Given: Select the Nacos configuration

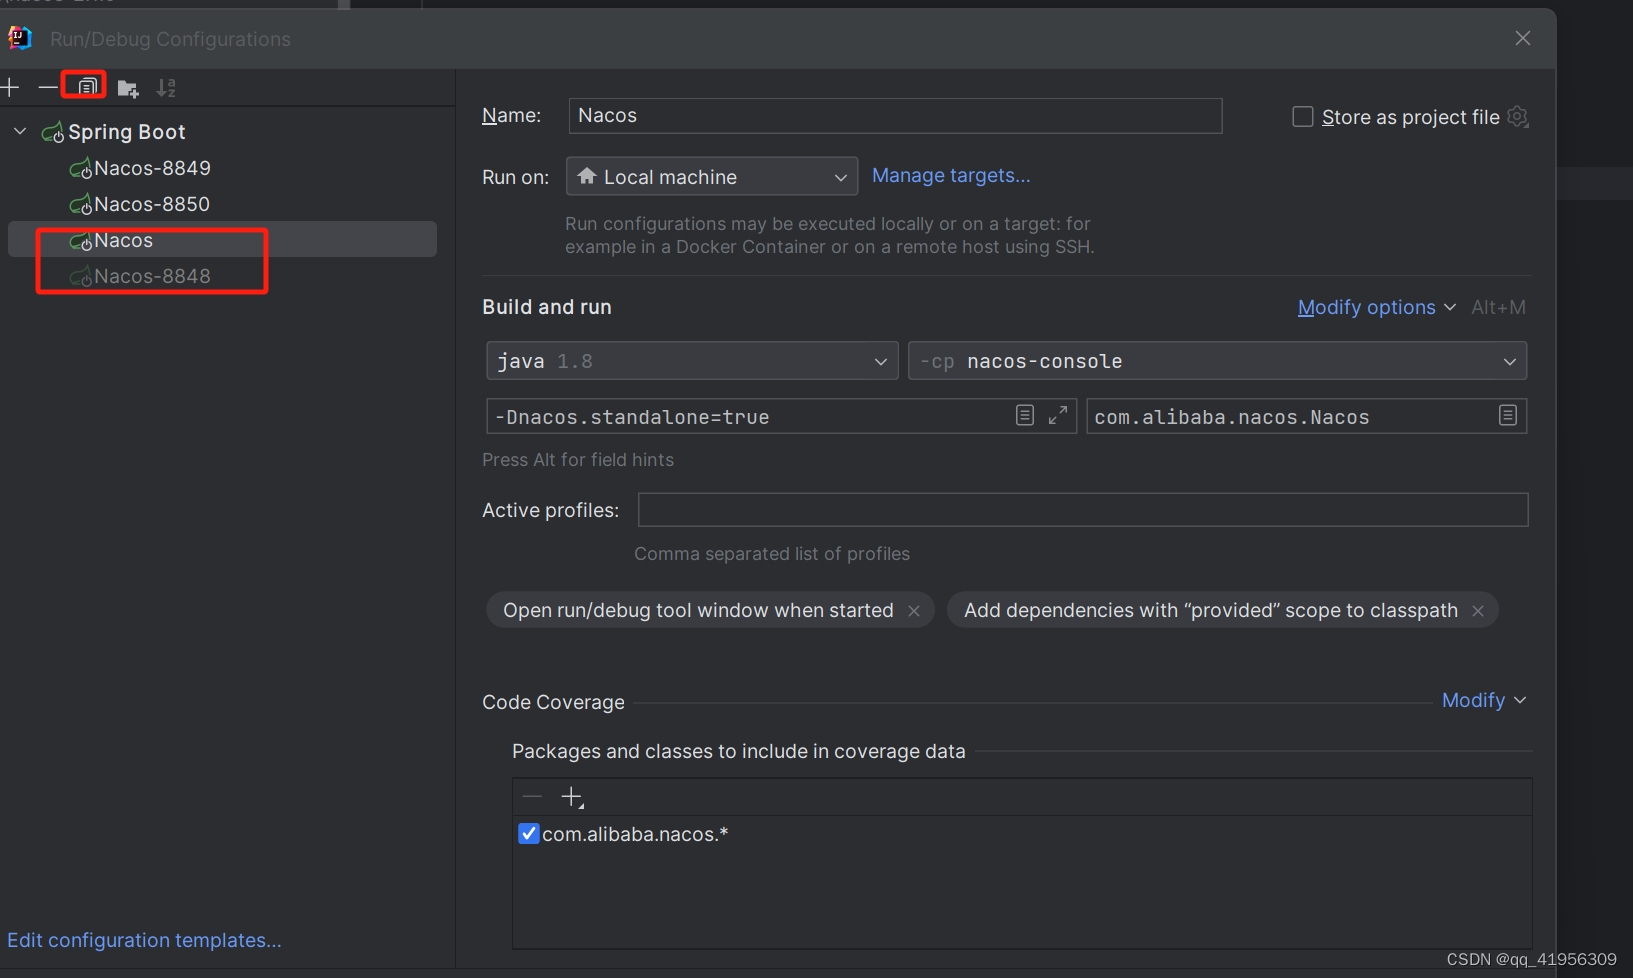Looking at the screenshot, I should (x=222, y=240).
